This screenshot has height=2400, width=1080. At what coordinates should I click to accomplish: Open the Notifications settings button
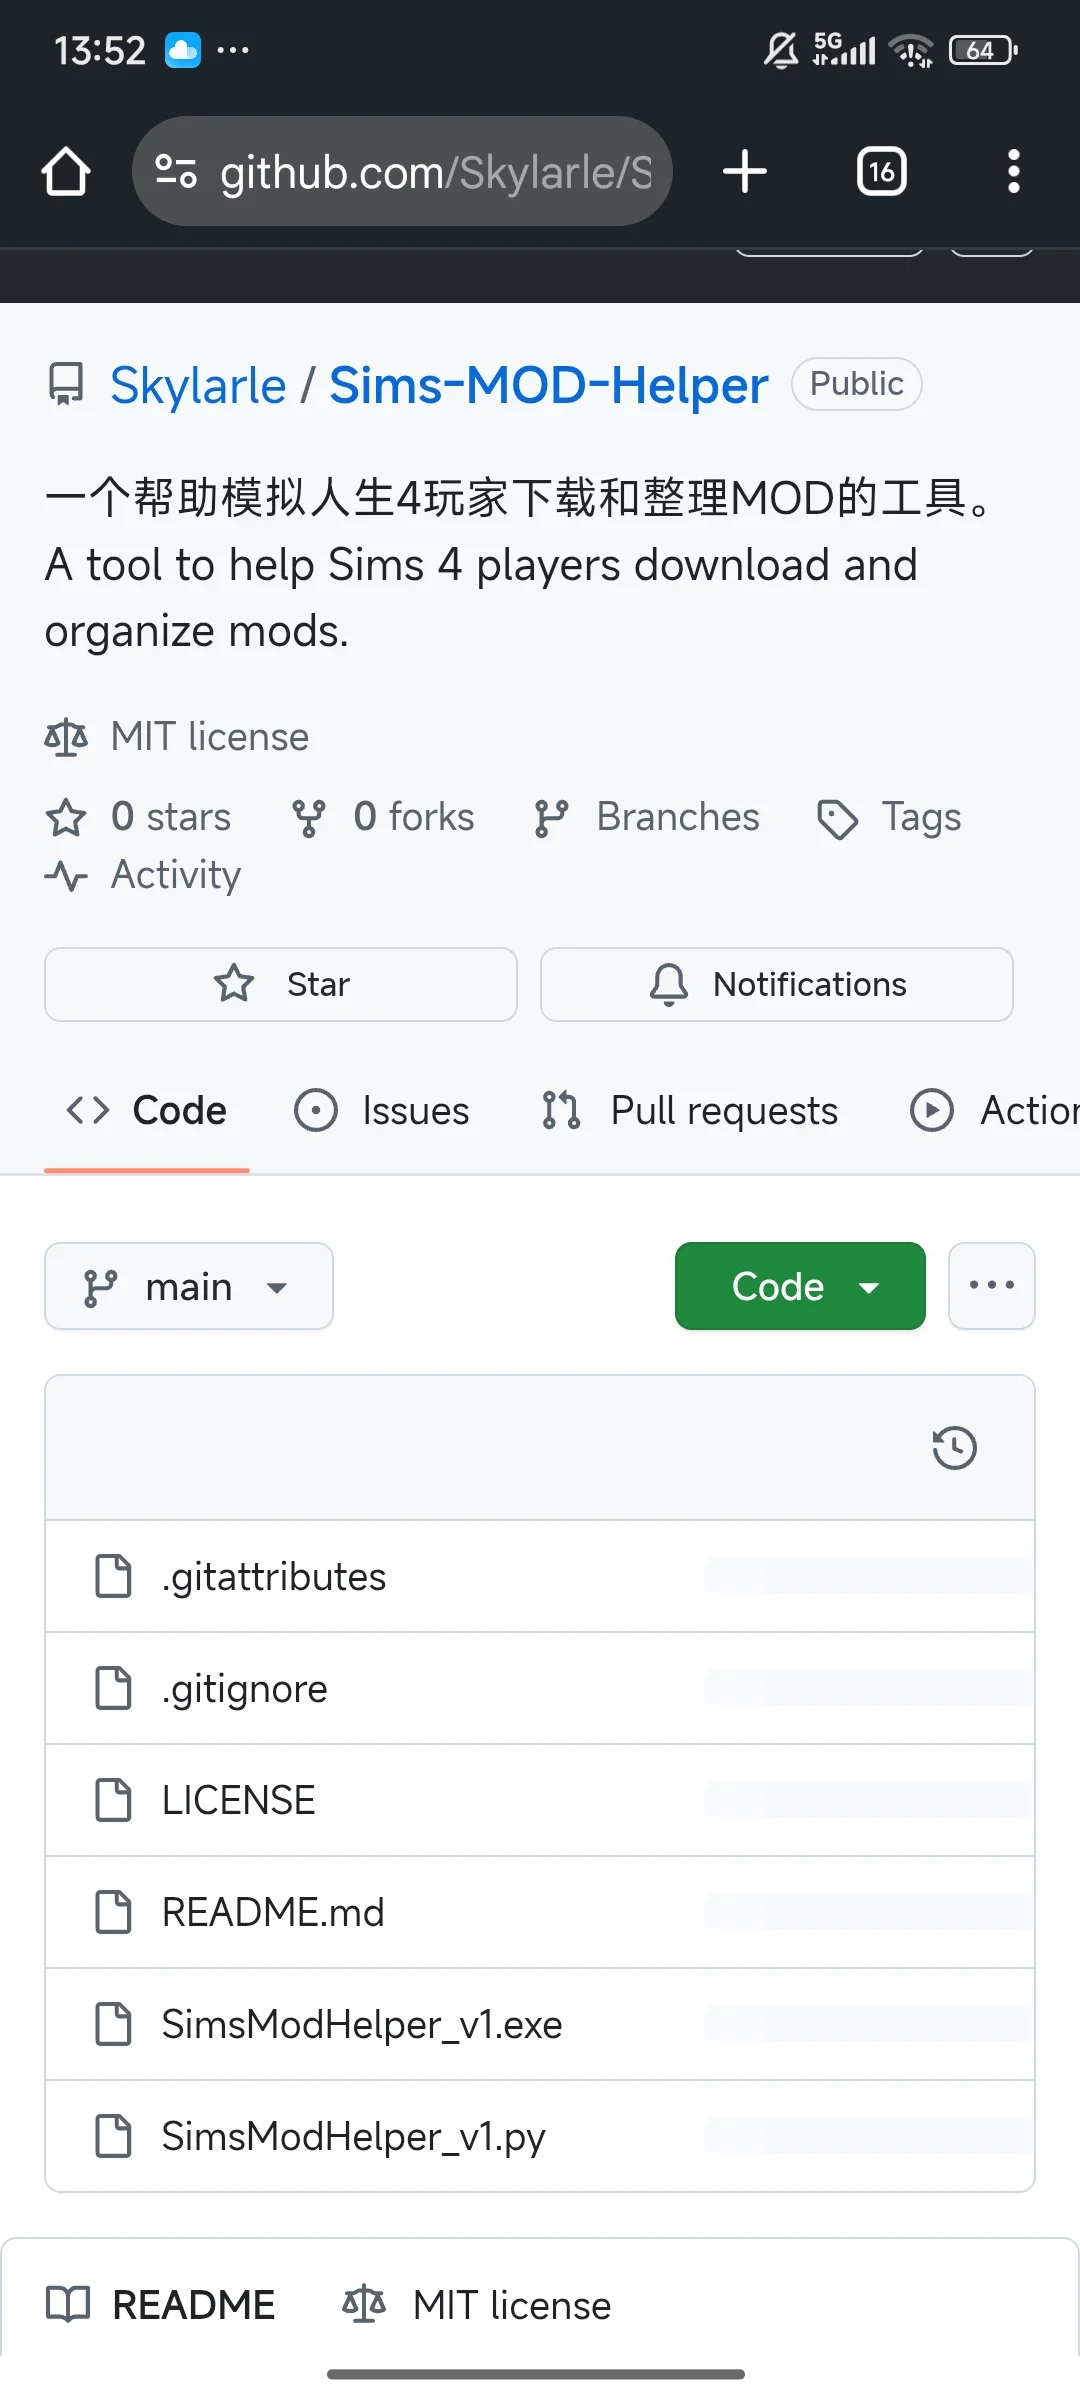[777, 984]
